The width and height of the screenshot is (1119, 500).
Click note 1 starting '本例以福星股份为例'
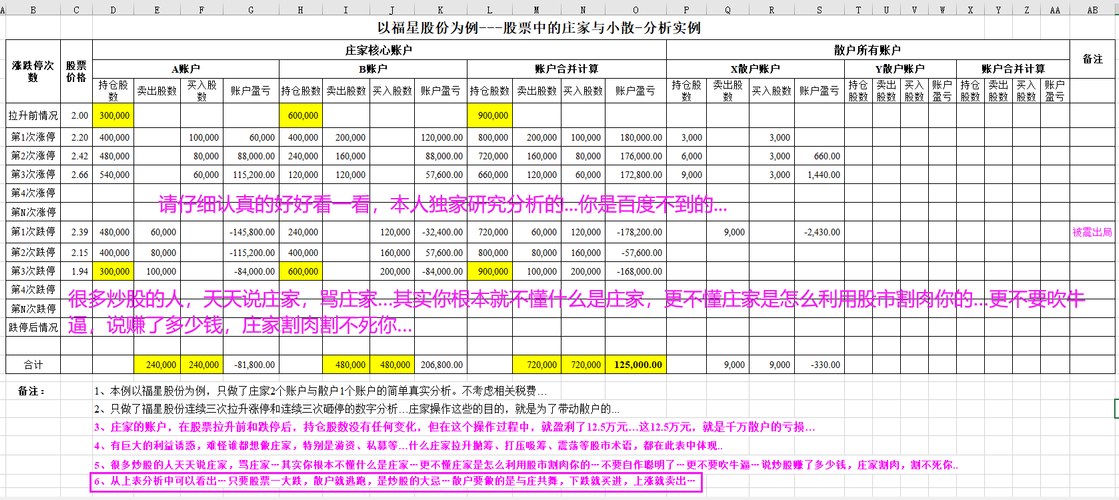320,392
